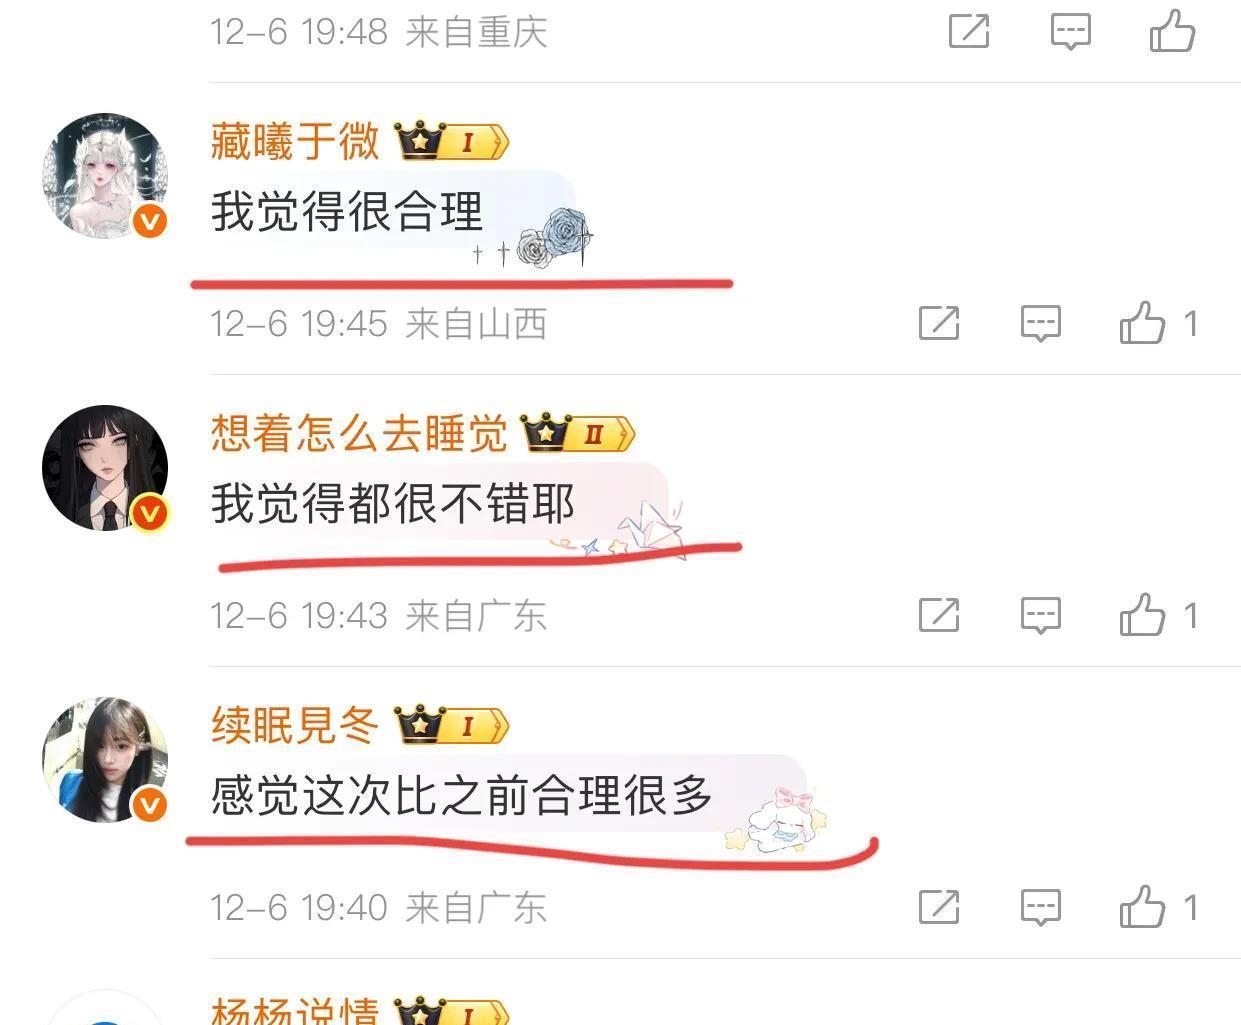Like the comment by 想着怎么去睡觉
1241x1025 pixels.
click(x=1142, y=615)
